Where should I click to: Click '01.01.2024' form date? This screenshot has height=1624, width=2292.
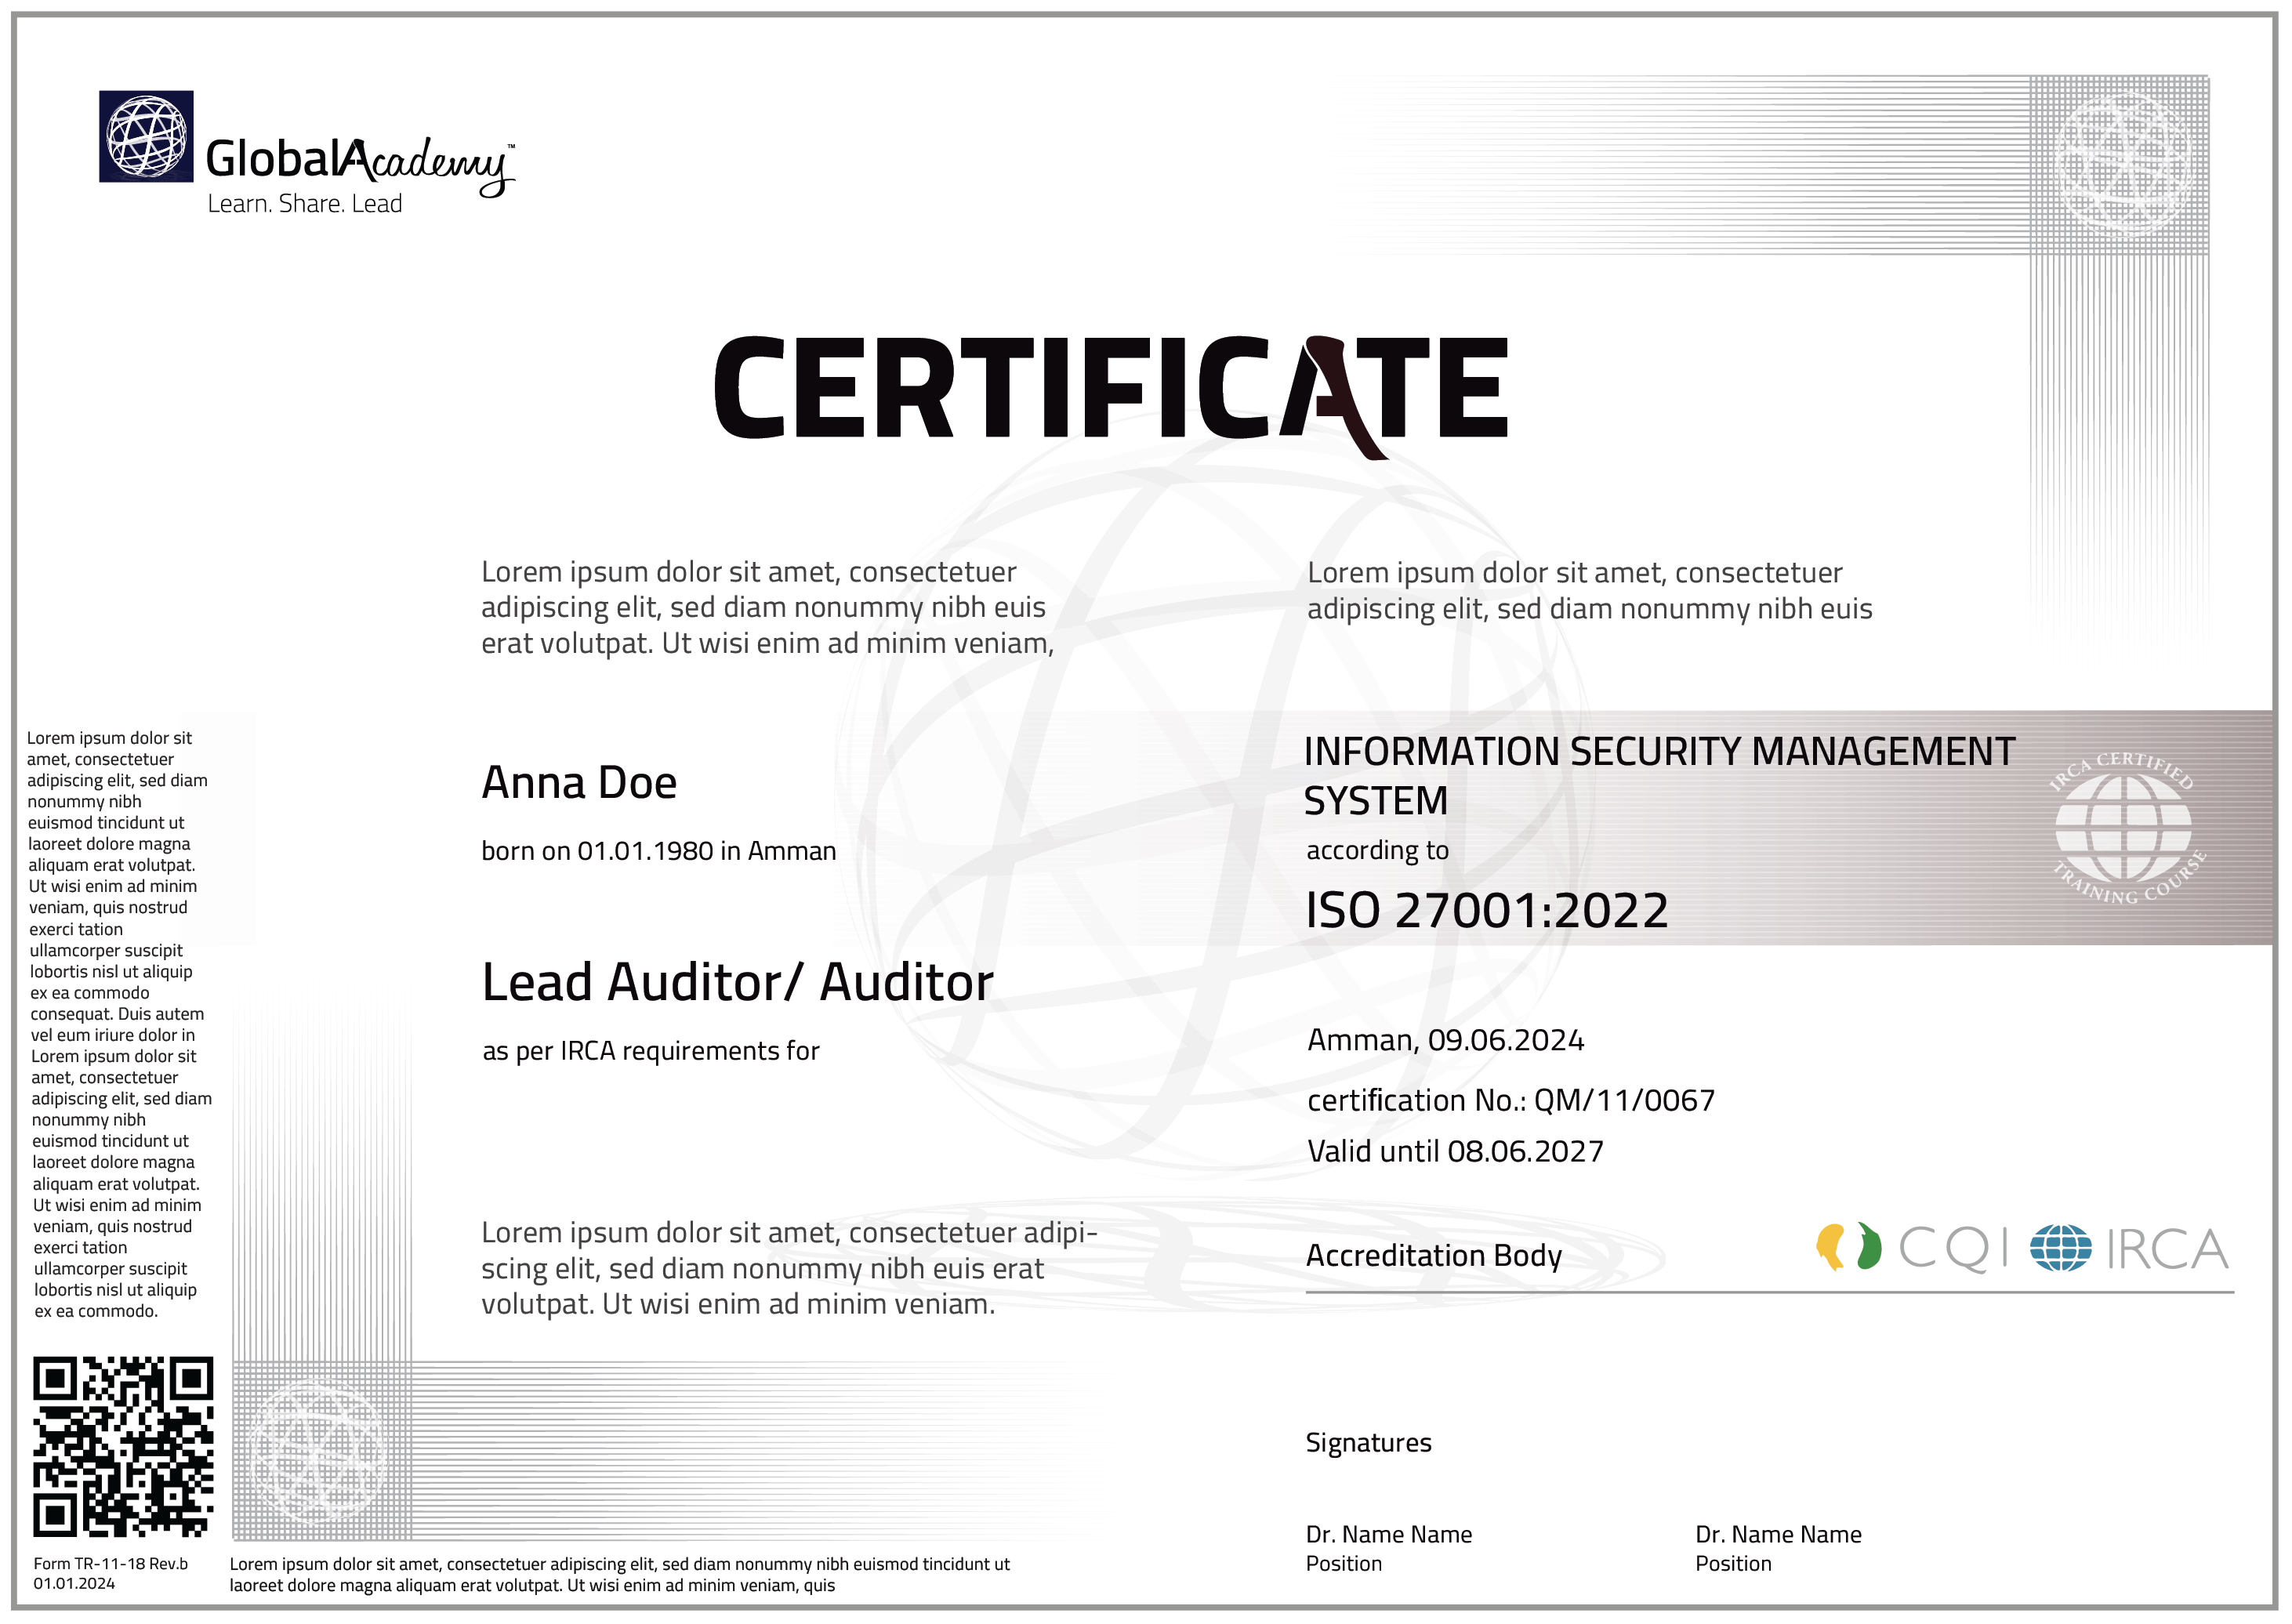point(74,1584)
